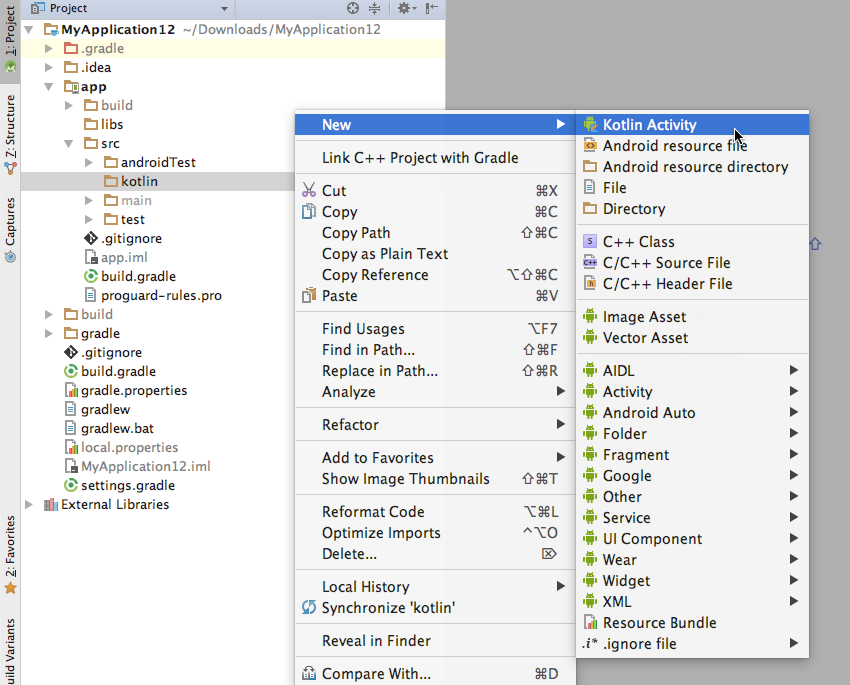Open the Widget submenu
The height and width of the screenshot is (685, 850).
[x=693, y=580]
